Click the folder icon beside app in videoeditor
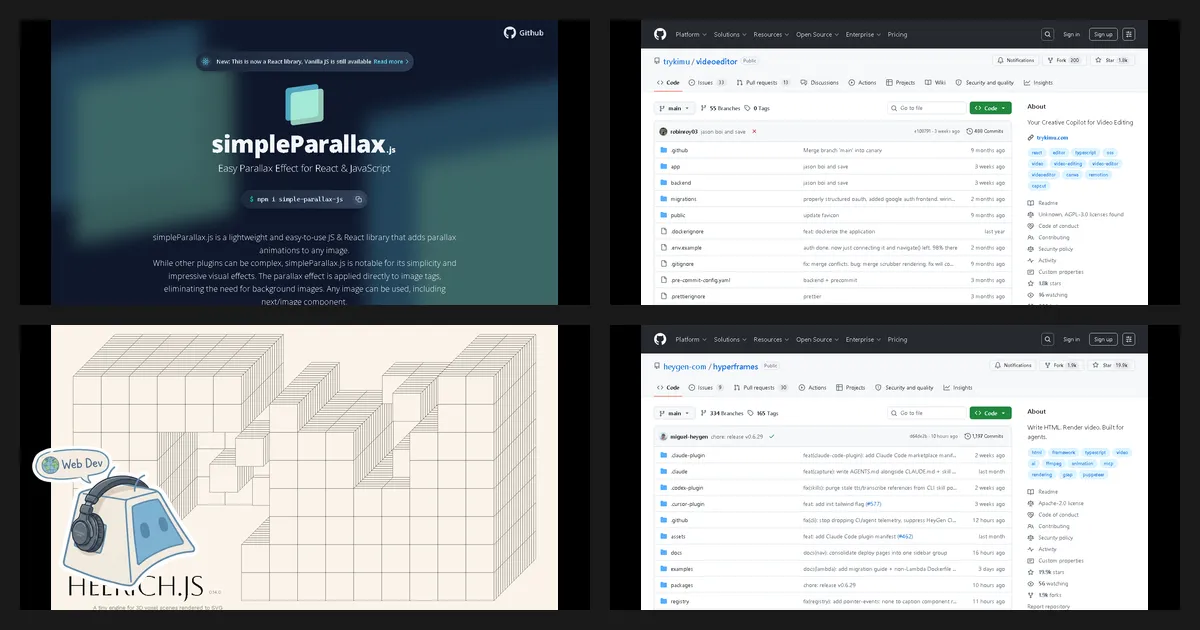 click(x=663, y=166)
